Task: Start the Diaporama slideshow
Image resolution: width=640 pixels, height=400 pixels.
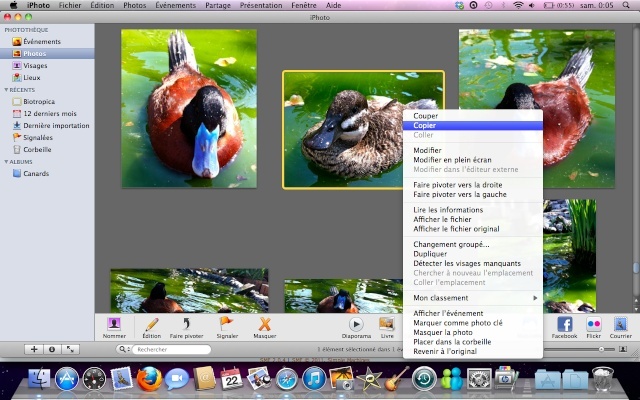Action: coord(356,324)
